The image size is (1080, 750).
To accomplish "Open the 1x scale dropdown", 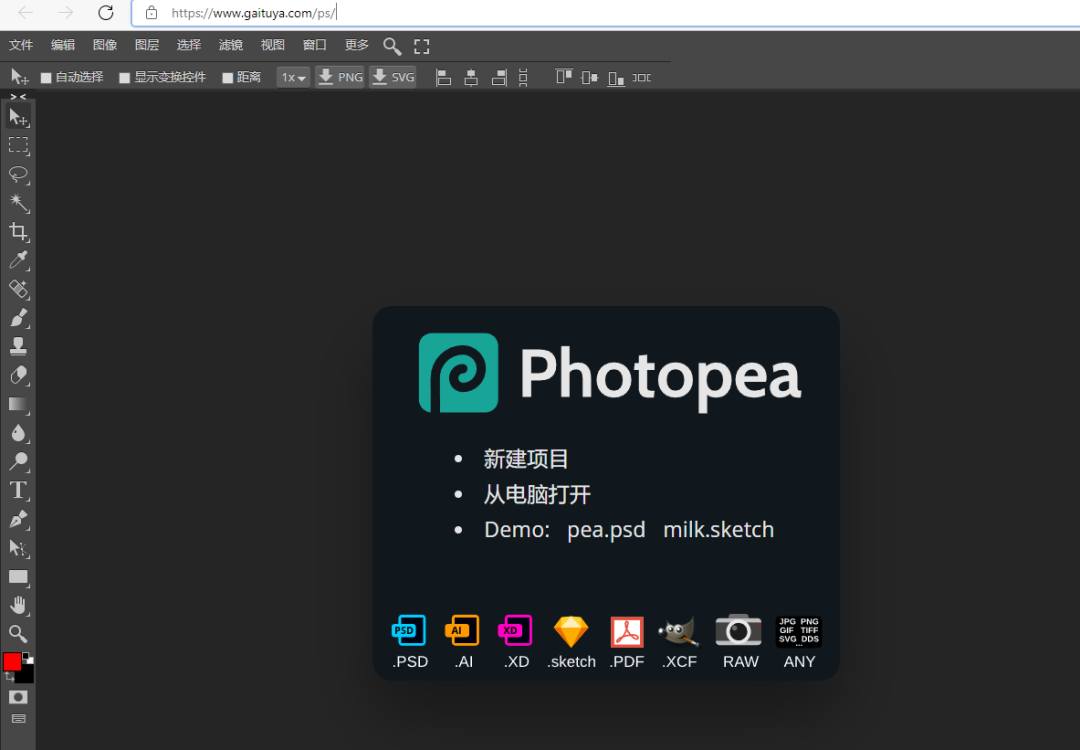I will [293, 77].
